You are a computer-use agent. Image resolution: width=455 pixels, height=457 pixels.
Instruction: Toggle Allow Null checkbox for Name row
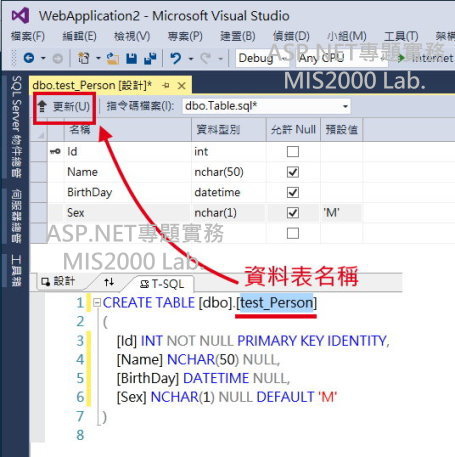coord(293,172)
